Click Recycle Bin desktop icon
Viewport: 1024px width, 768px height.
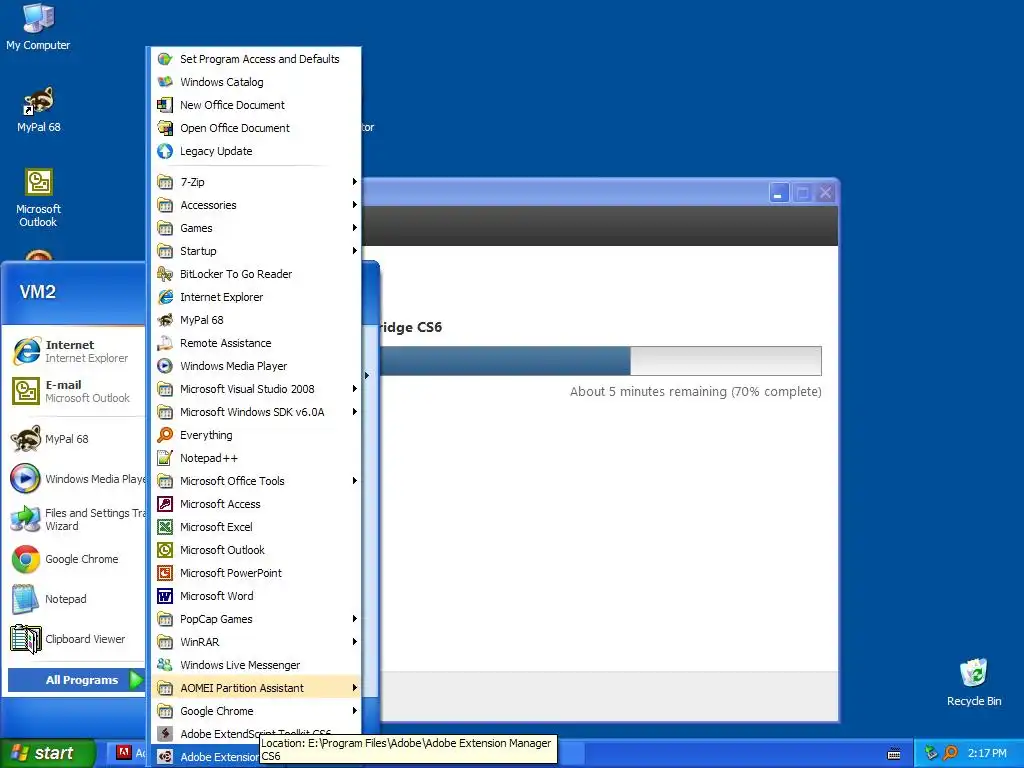[974, 673]
